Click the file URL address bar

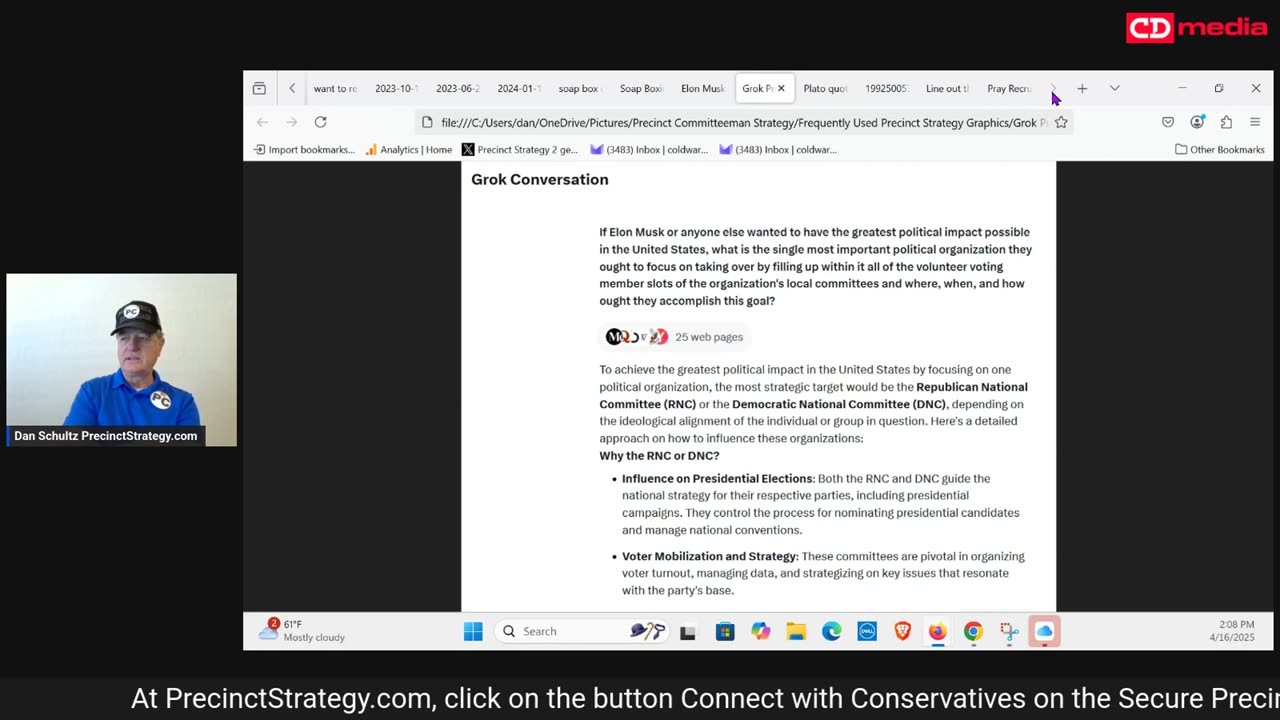click(x=744, y=122)
